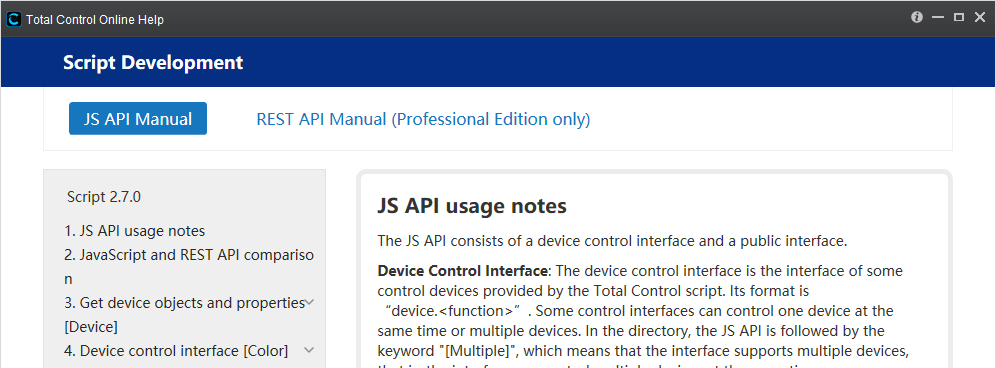Switch to the JS API Manual tab
996x368 pixels.
pyautogui.click(x=138, y=119)
